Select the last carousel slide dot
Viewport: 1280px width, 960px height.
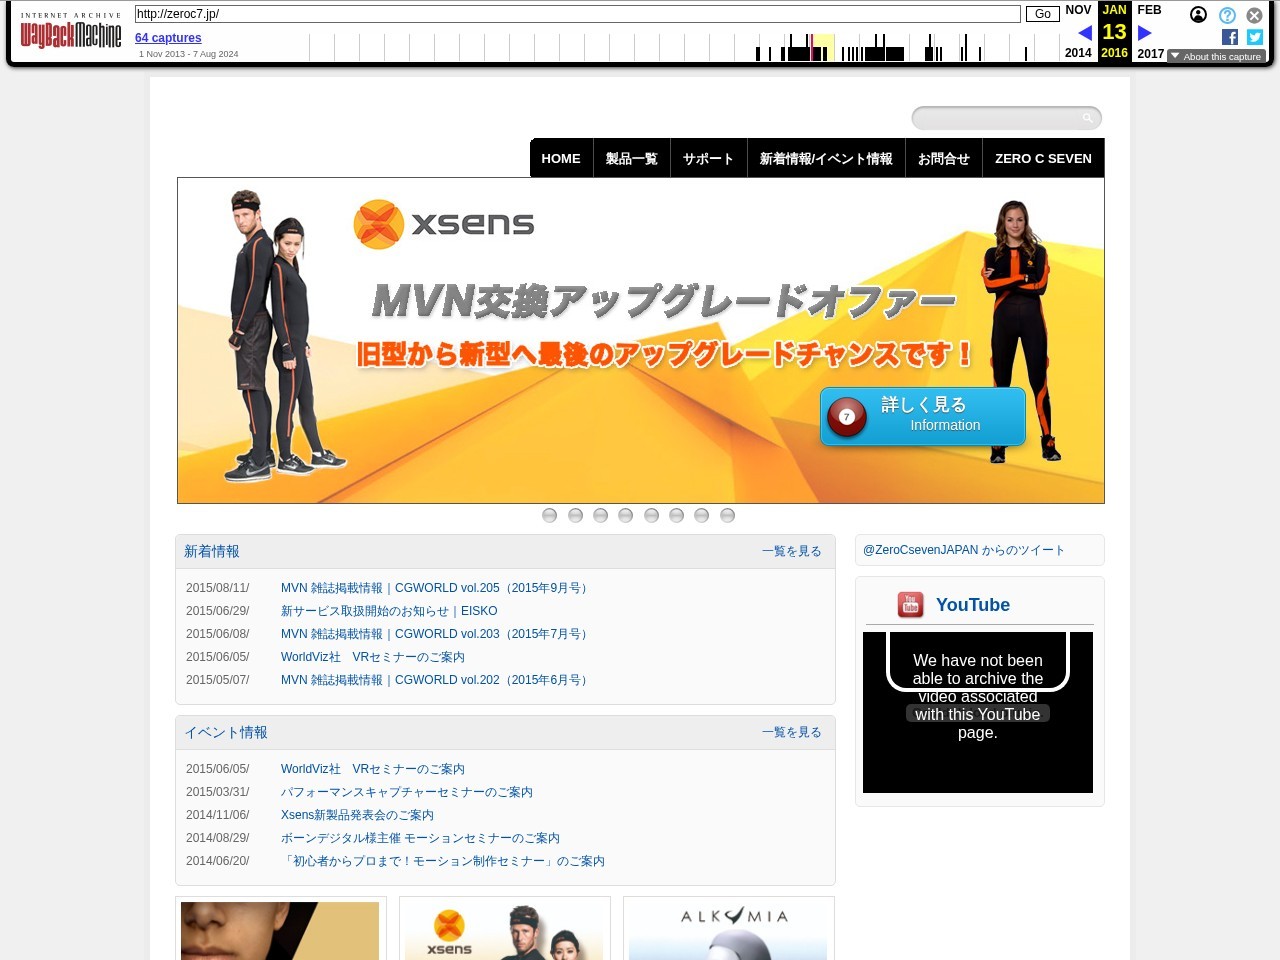point(728,515)
